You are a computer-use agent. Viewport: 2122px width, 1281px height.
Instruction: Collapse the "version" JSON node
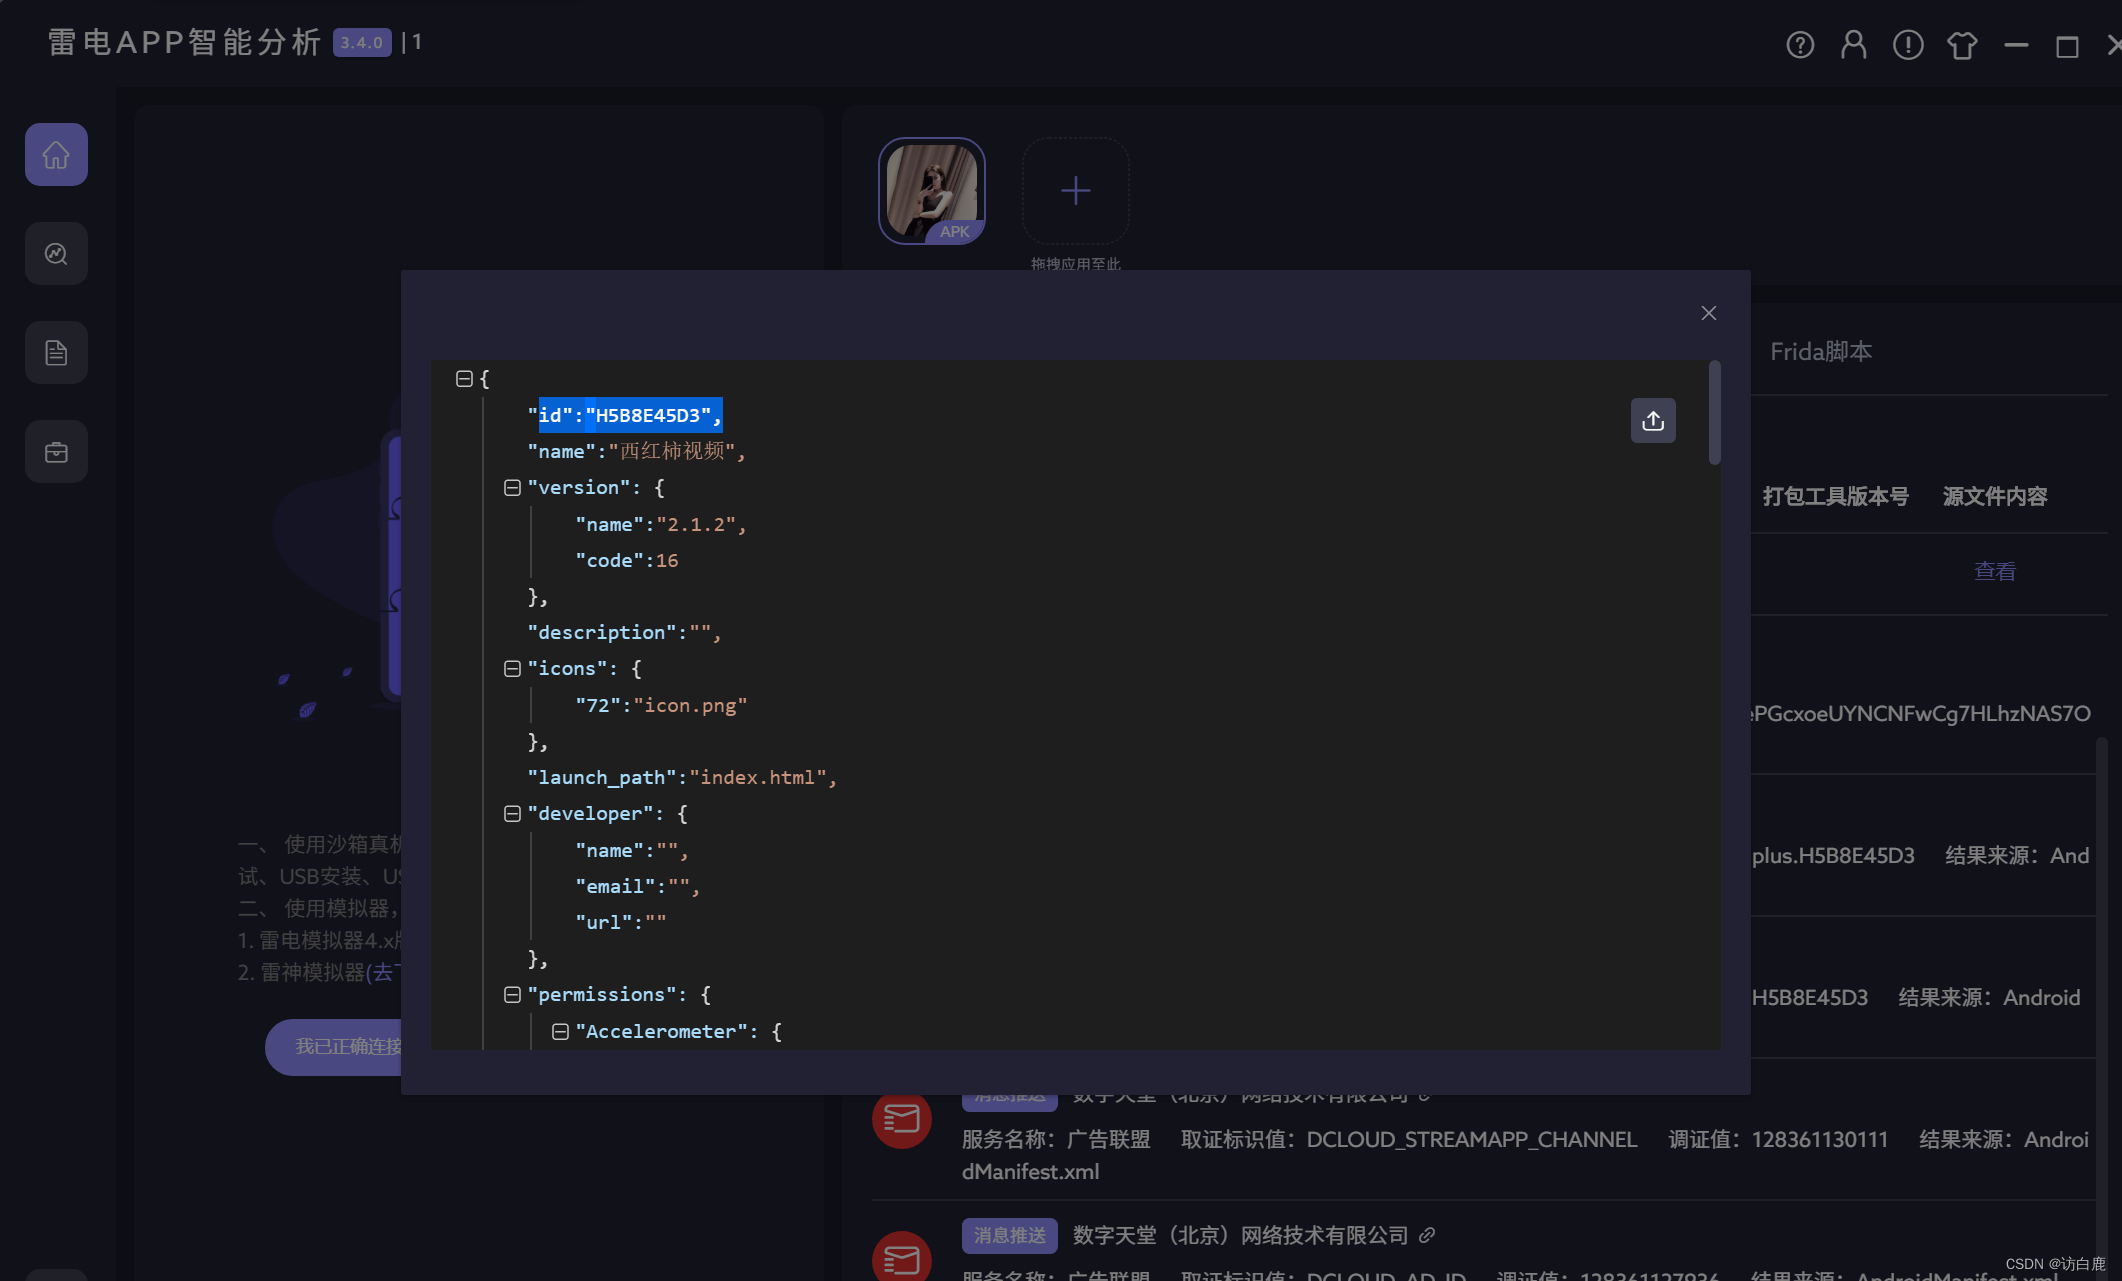click(x=512, y=488)
